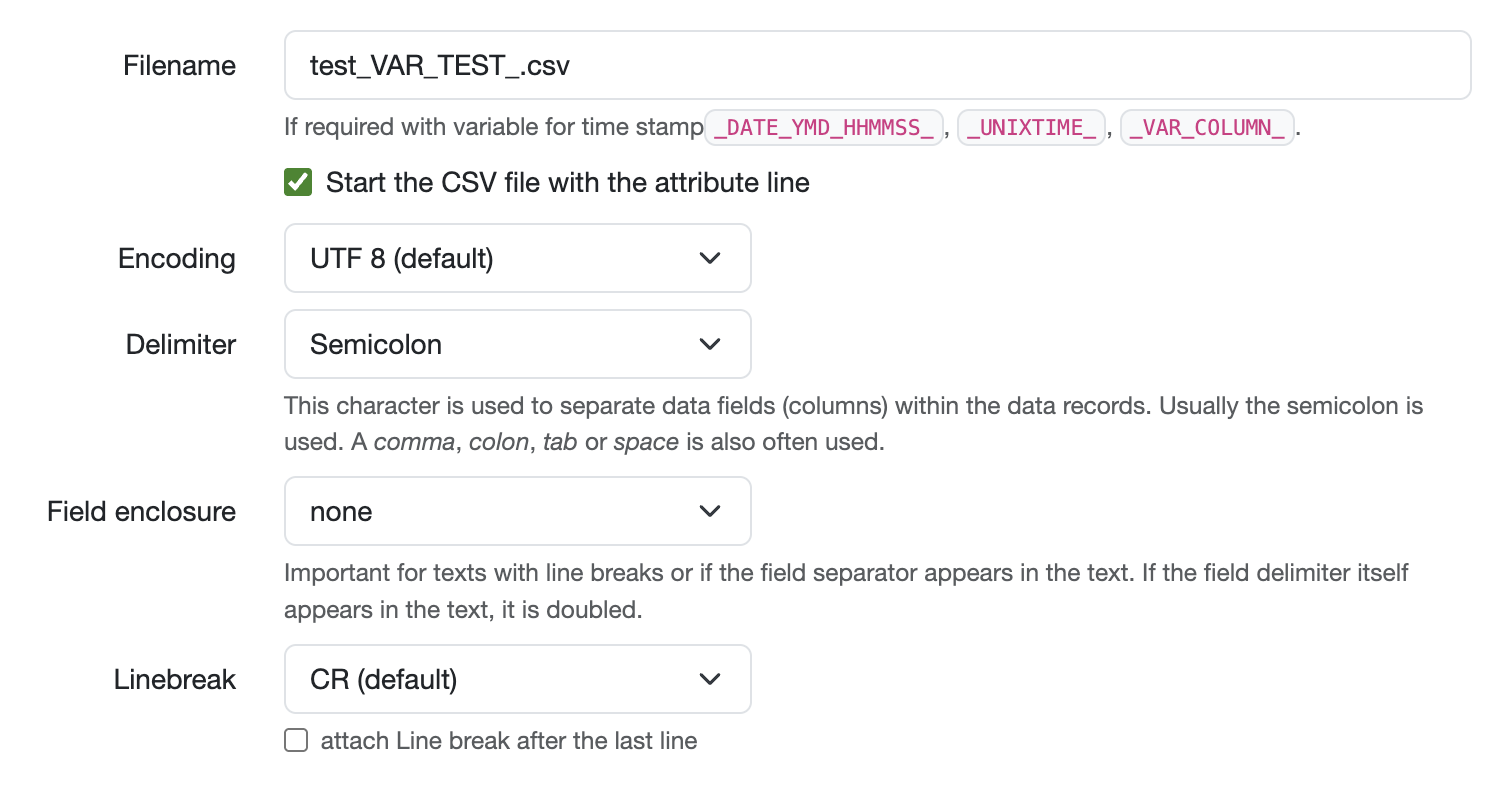The width and height of the screenshot is (1486, 790).
Task: Open the 'CR (default)' linebreak dropdown
Action: 517,679
